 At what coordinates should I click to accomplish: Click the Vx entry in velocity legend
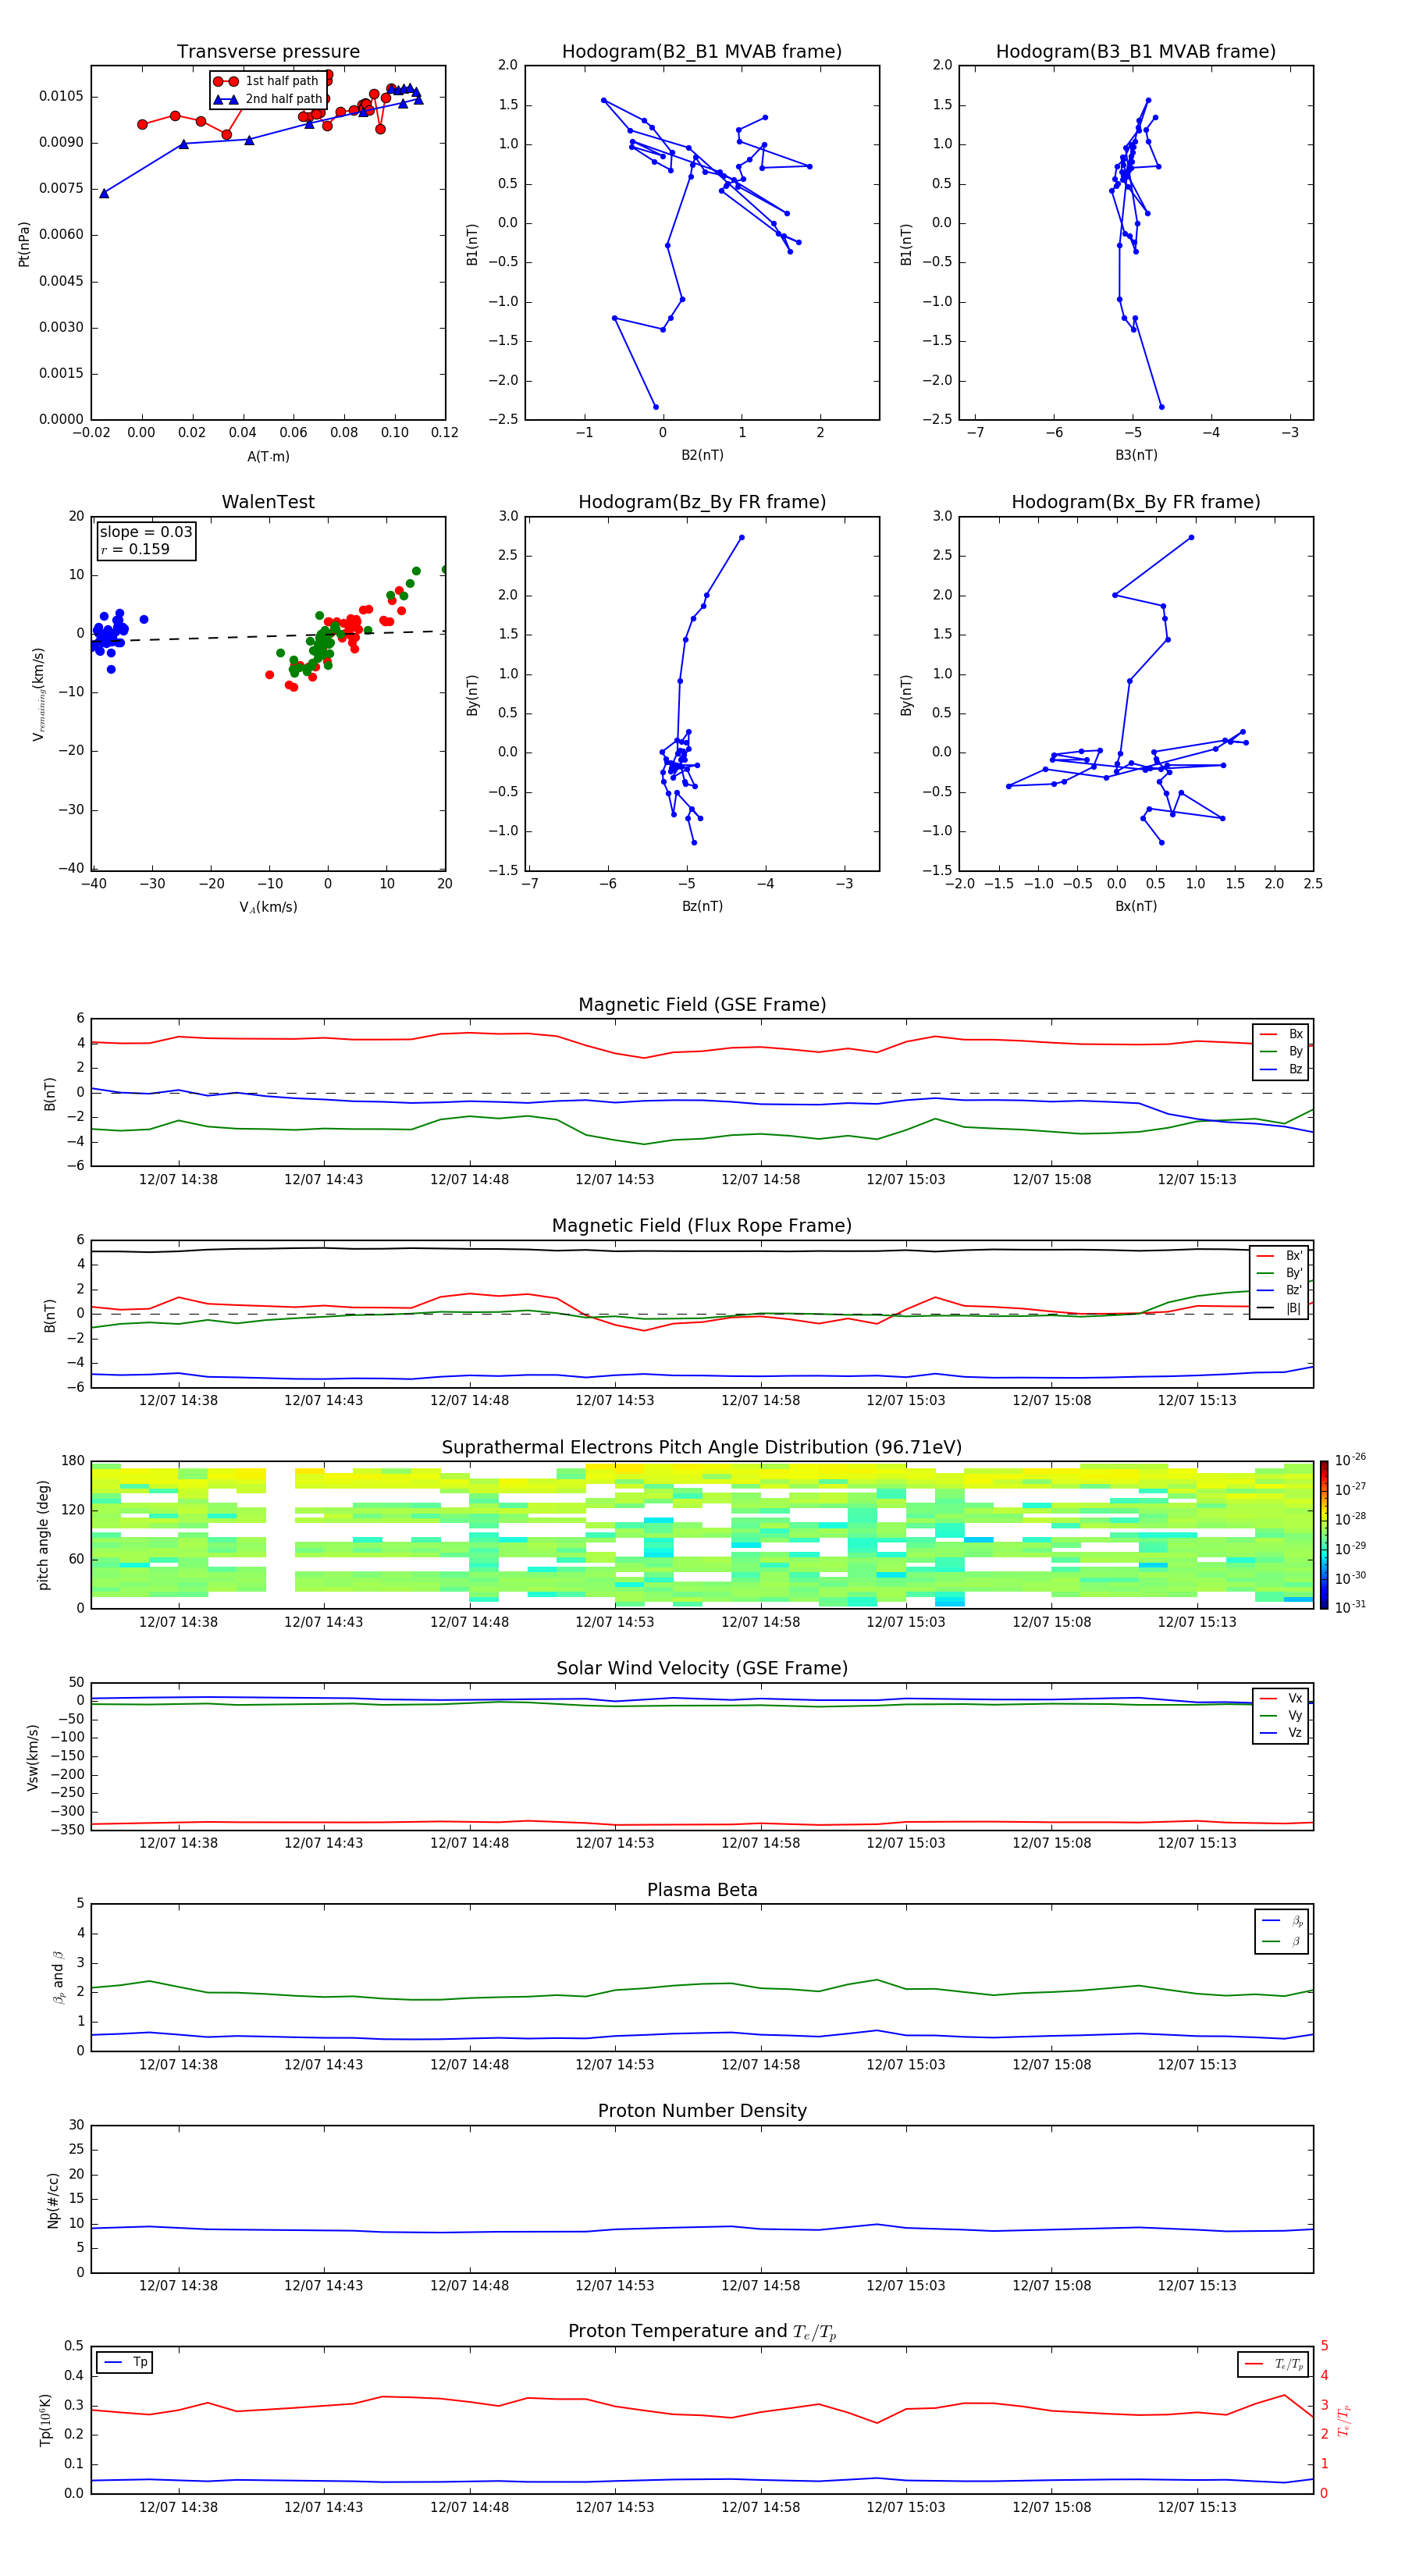tap(1281, 1698)
